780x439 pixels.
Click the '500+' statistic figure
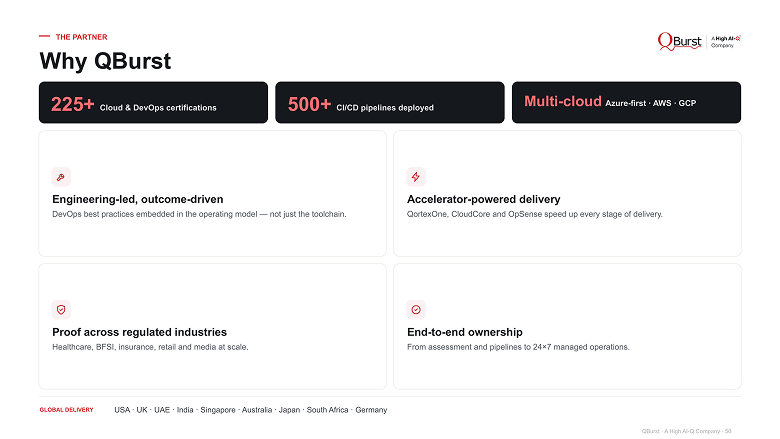click(x=309, y=104)
